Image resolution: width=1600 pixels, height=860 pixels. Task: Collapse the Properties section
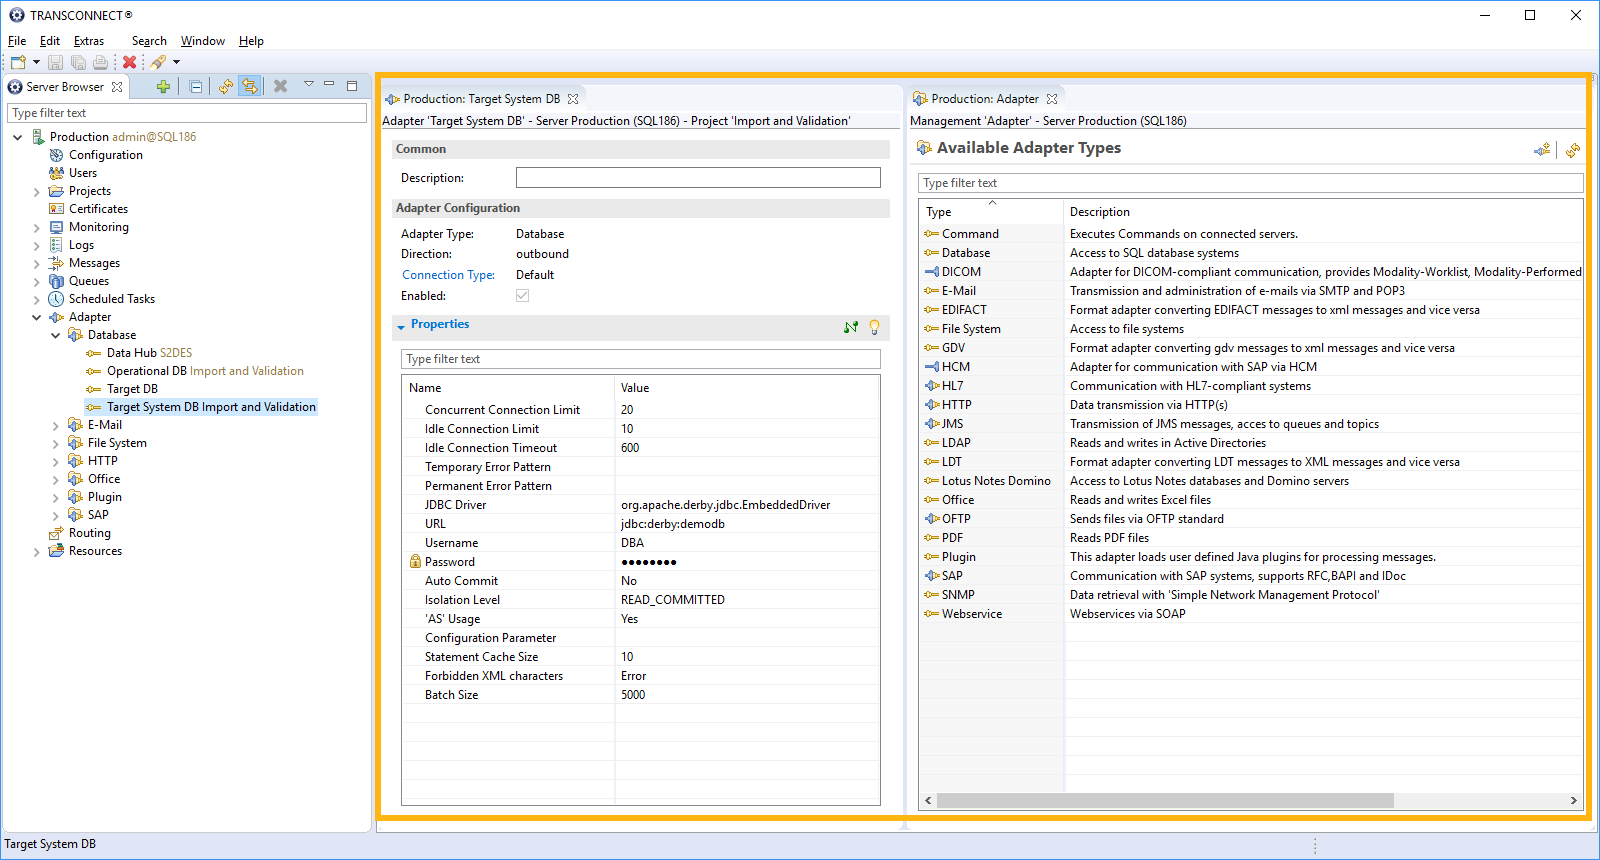(401, 327)
